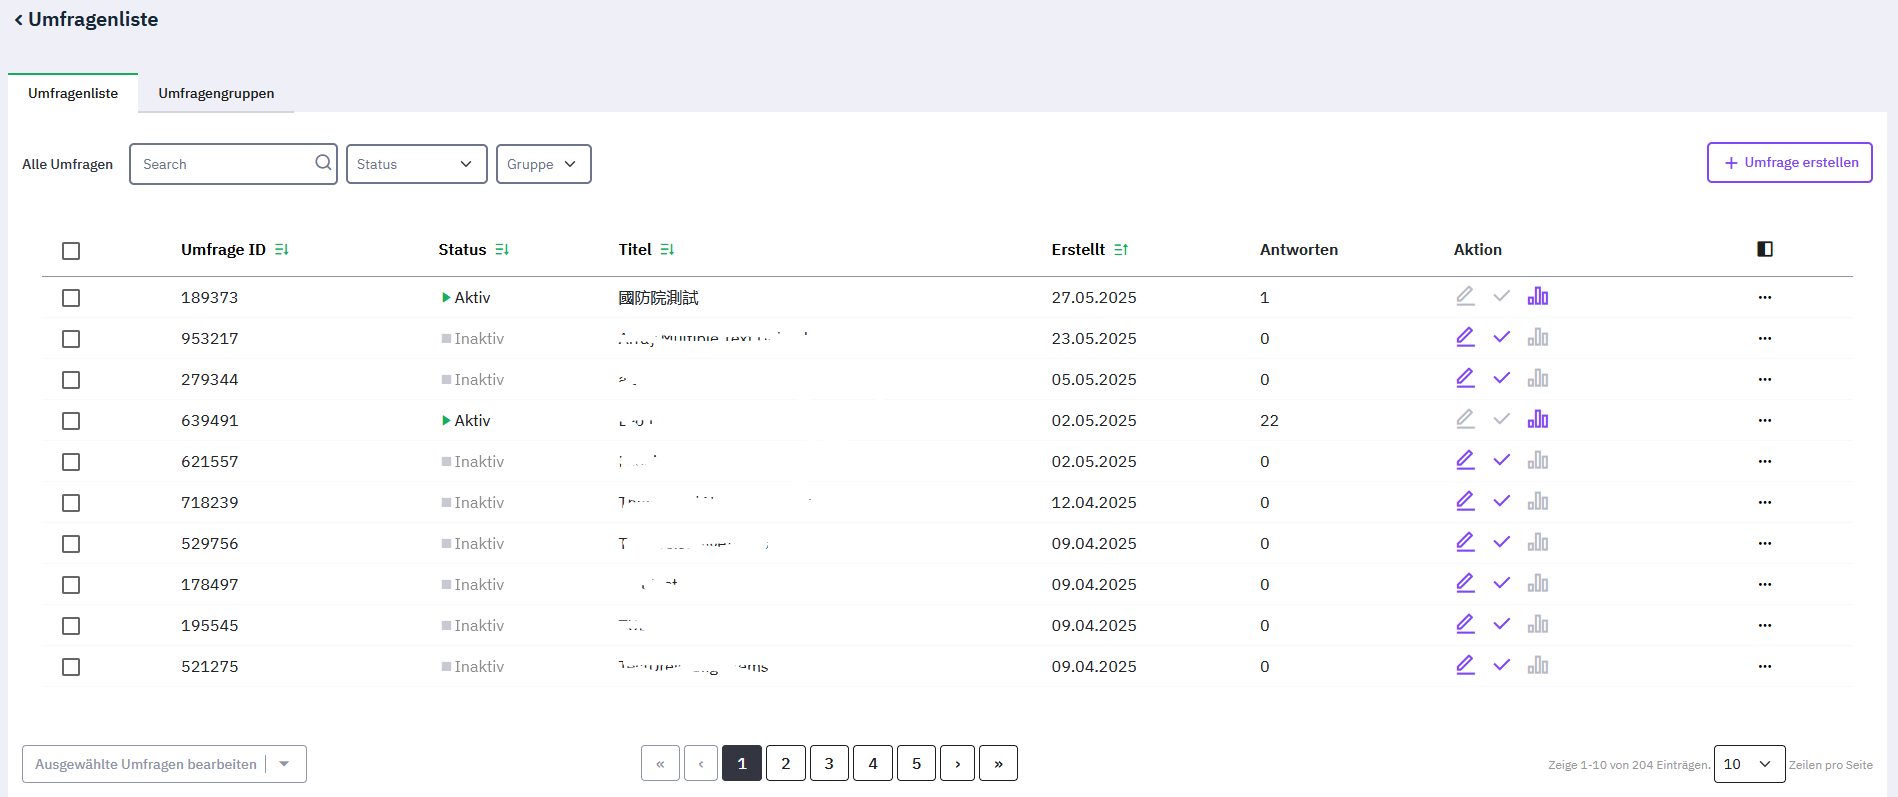Focus the Search input field
The image size is (1898, 797).
click(224, 164)
